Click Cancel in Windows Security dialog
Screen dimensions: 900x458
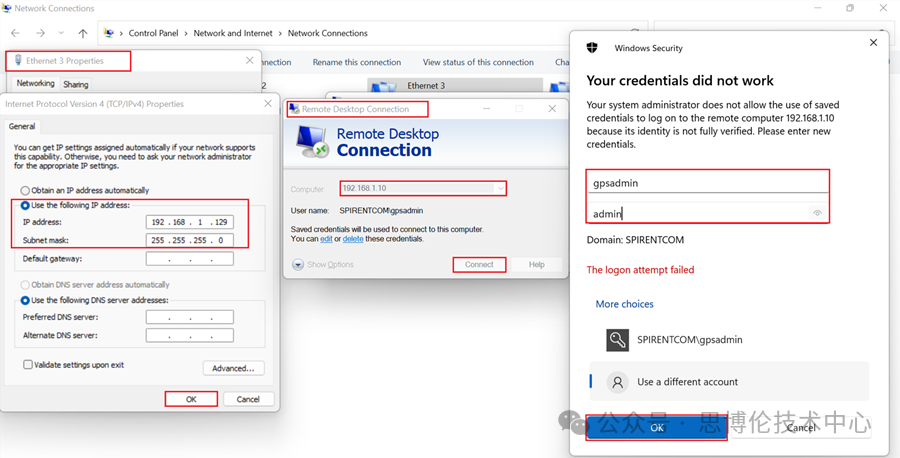[x=801, y=428]
